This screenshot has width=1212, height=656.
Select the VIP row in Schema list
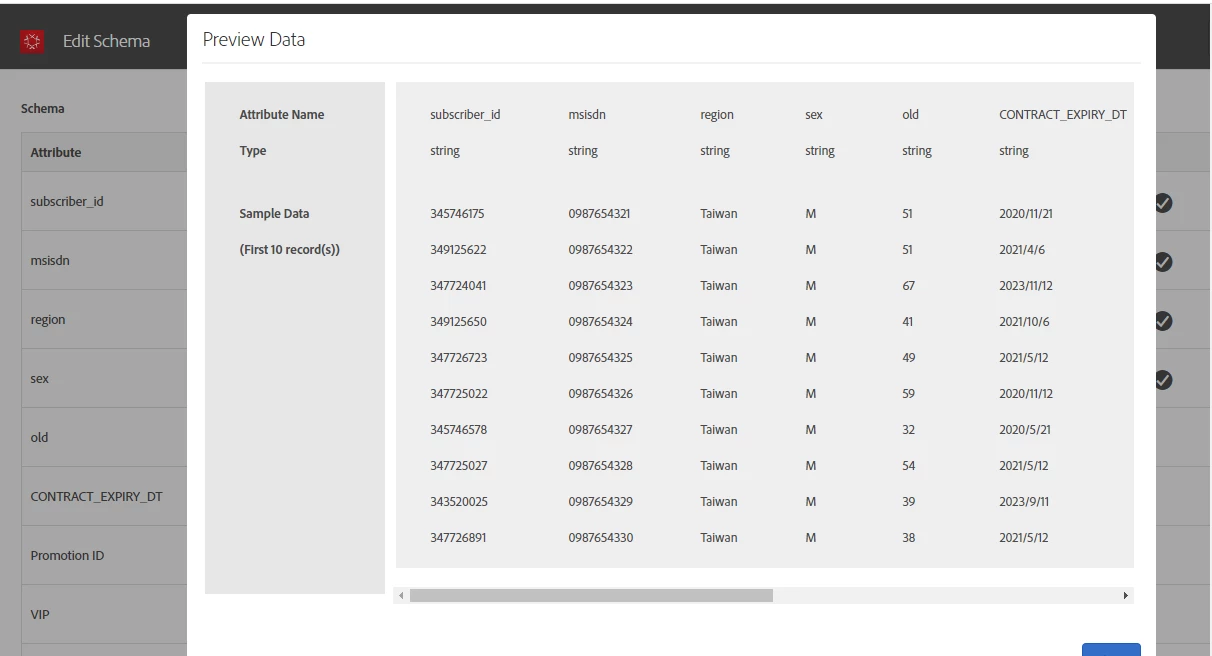coord(104,614)
